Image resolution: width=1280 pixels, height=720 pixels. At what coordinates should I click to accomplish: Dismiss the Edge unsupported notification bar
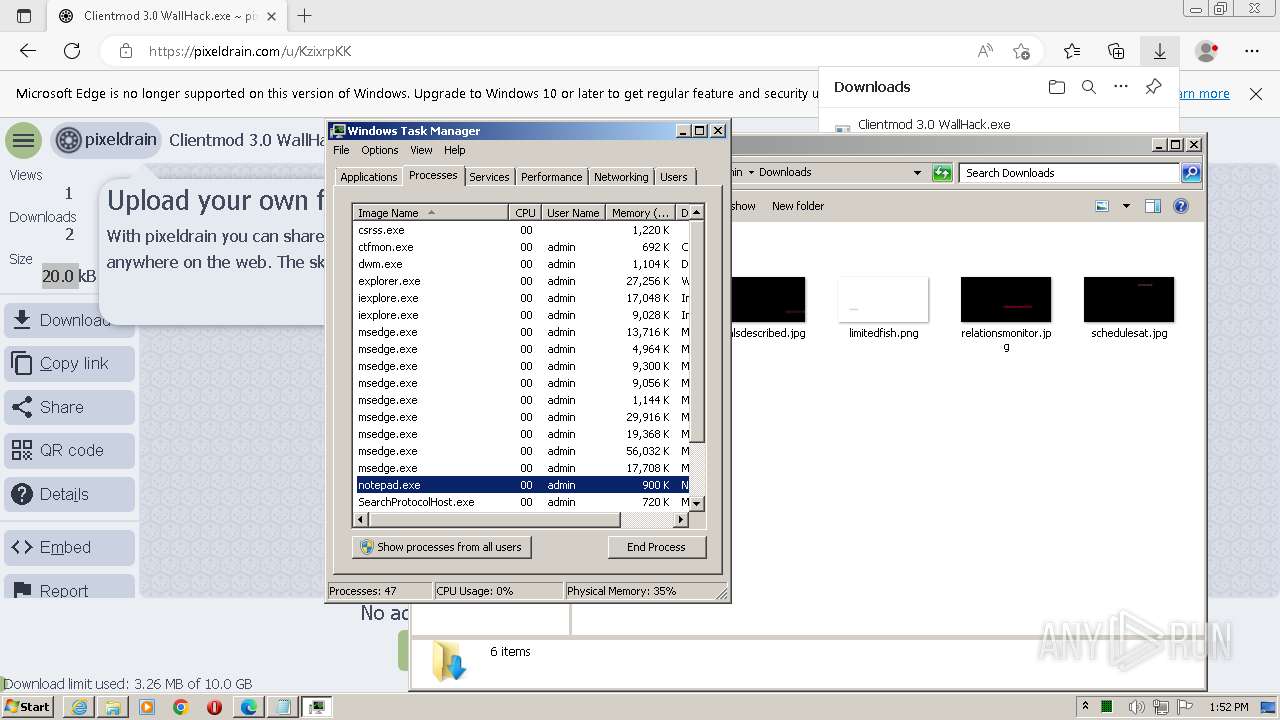[x=1256, y=93]
